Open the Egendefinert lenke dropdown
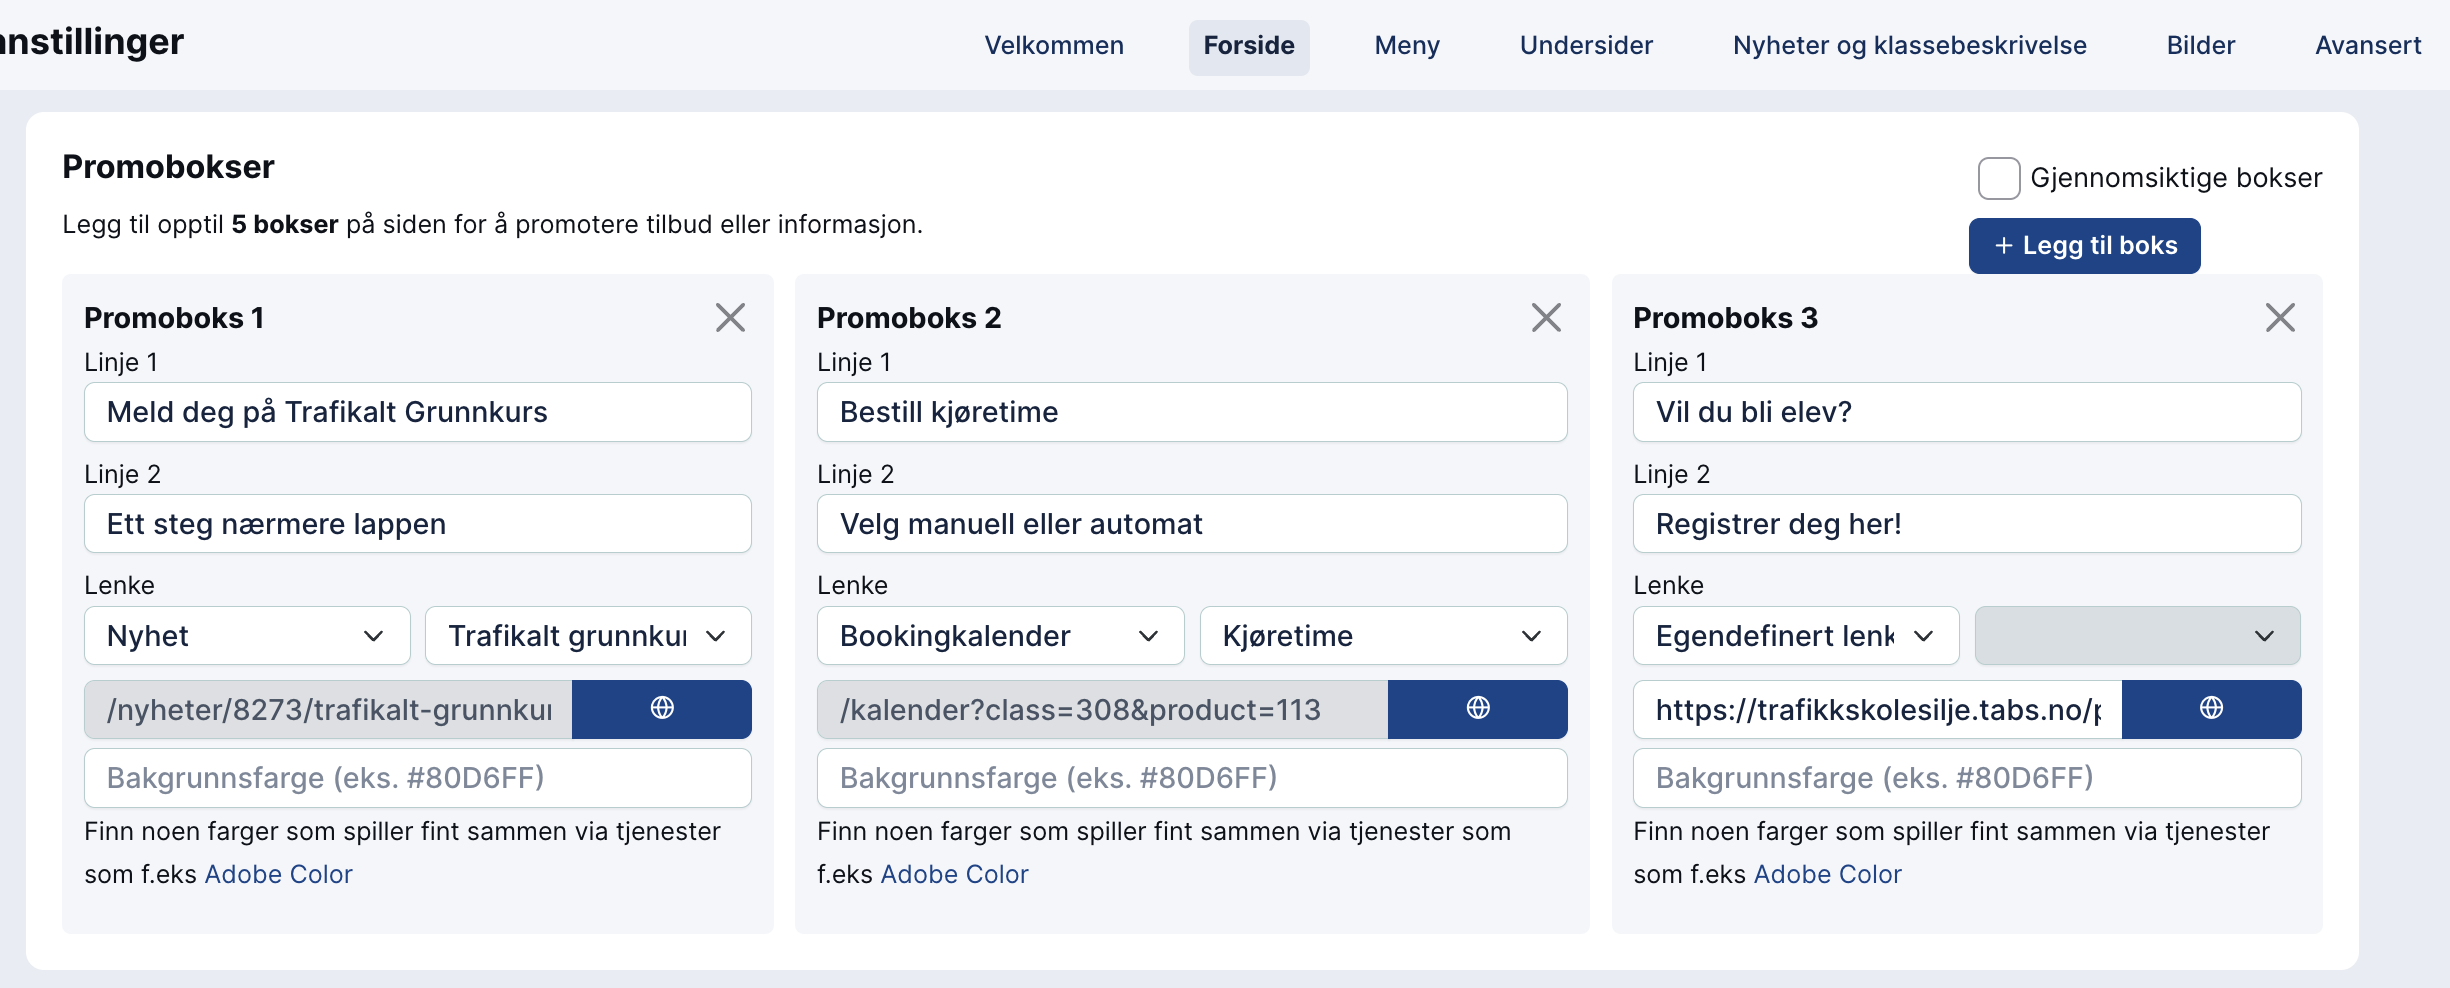This screenshot has height=988, width=2450. pos(1796,636)
